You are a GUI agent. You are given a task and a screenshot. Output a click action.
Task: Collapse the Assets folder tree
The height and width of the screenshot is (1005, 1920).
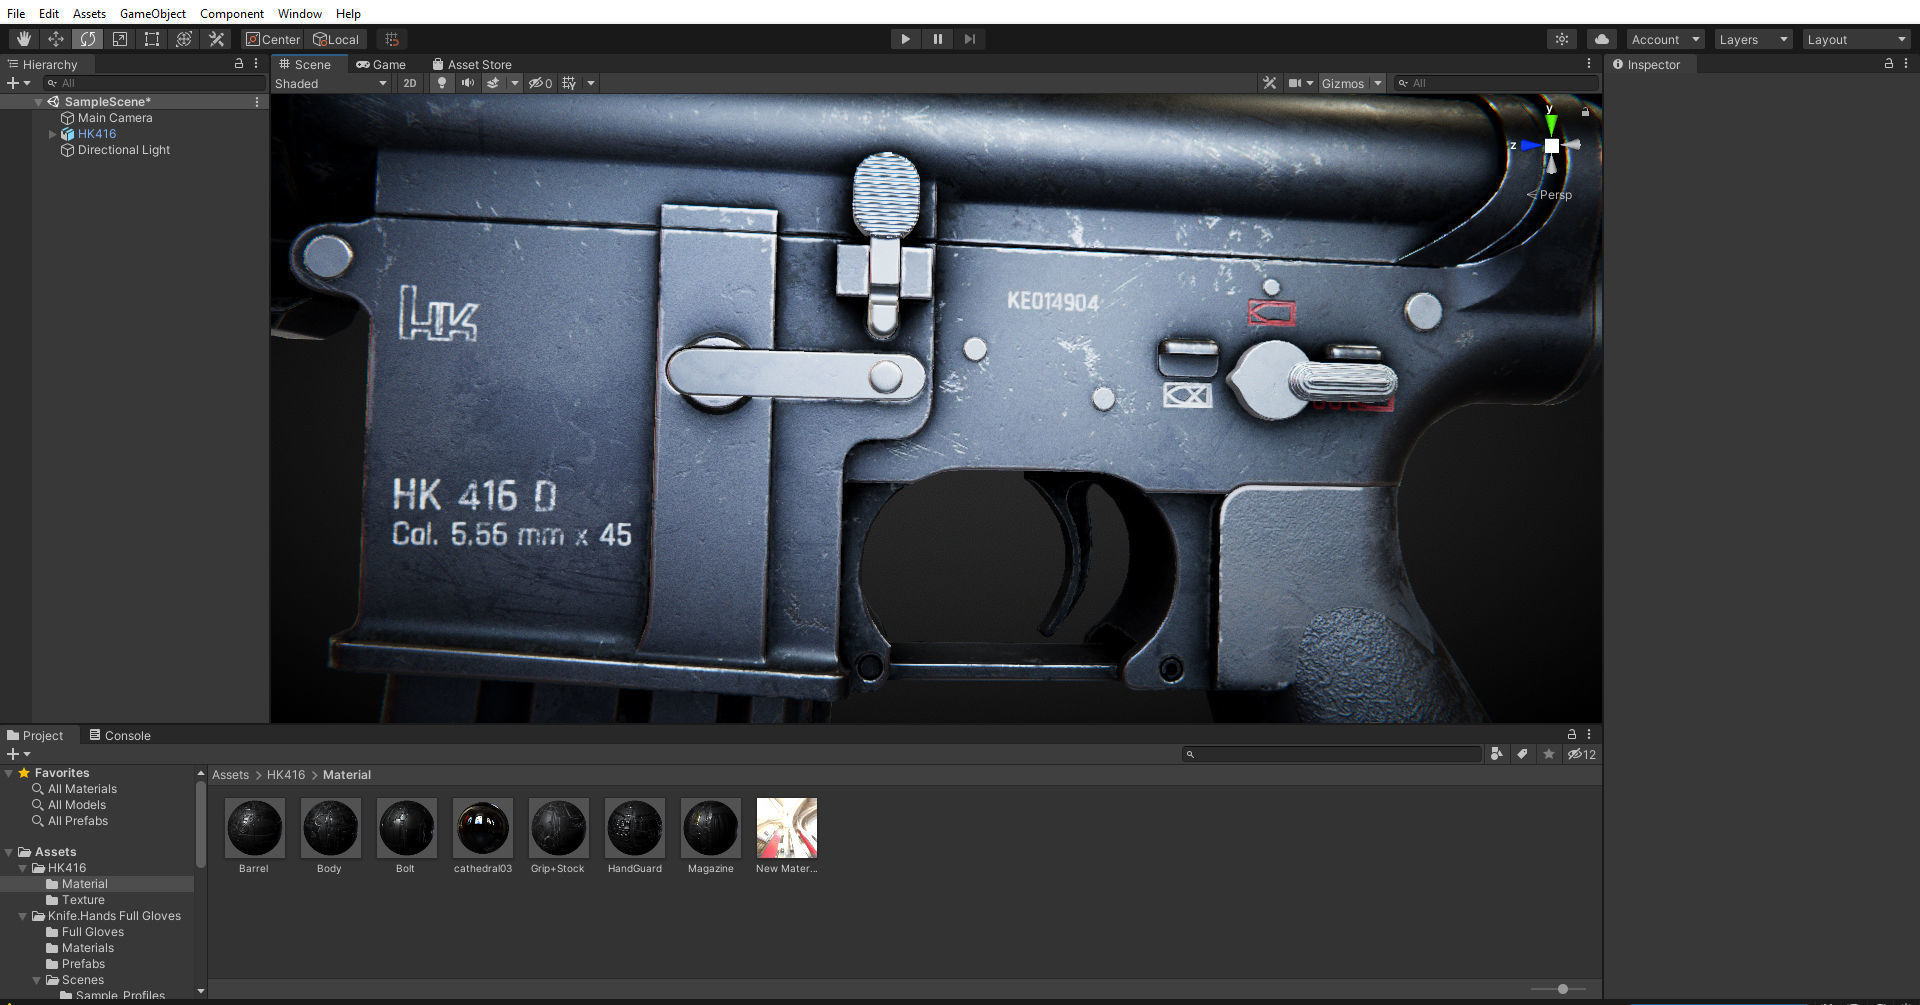9,852
